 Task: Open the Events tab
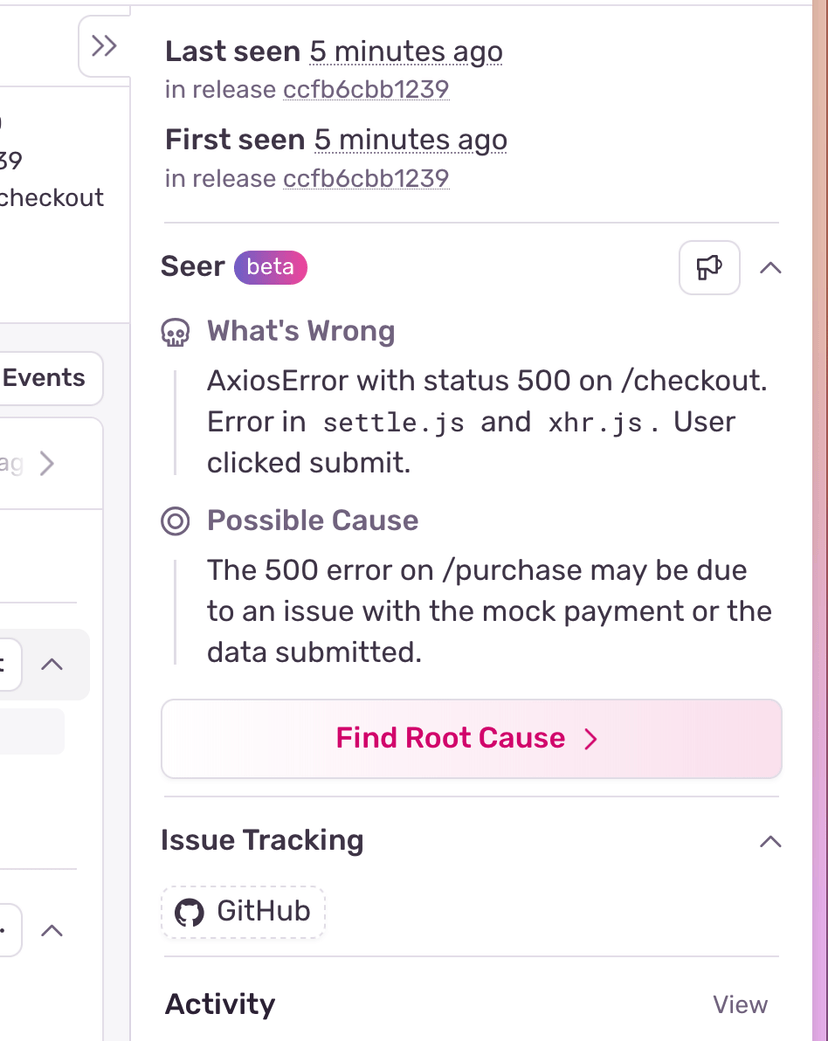coord(43,378)
